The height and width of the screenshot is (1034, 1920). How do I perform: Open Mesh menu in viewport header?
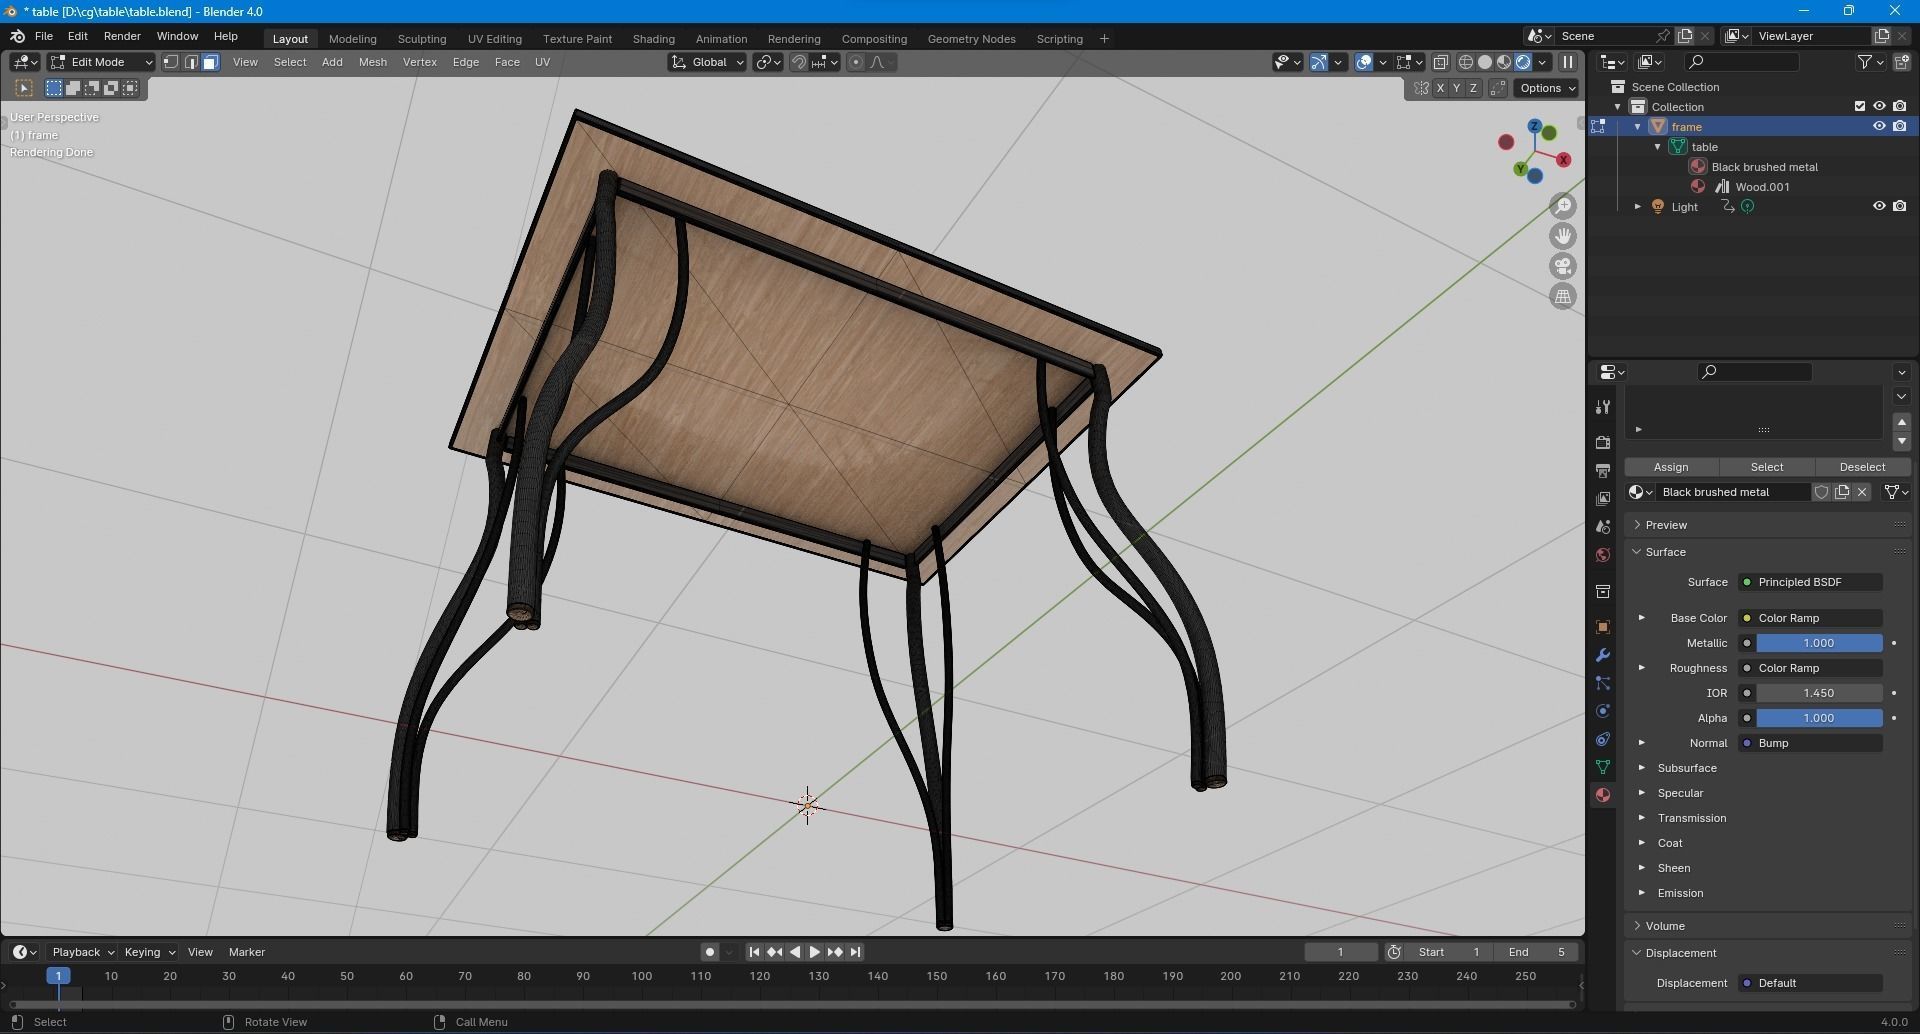click(372, 62)
